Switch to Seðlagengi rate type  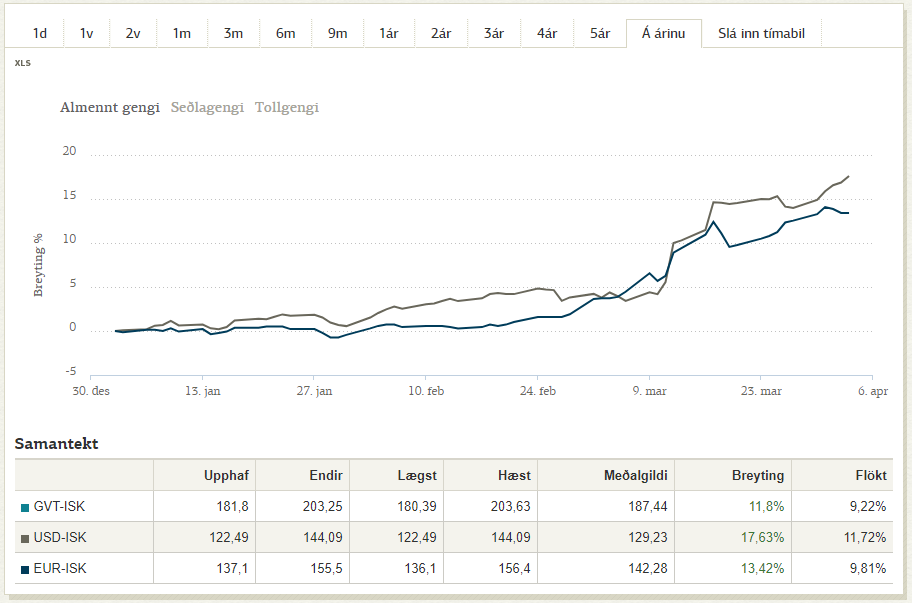point(207,107)
